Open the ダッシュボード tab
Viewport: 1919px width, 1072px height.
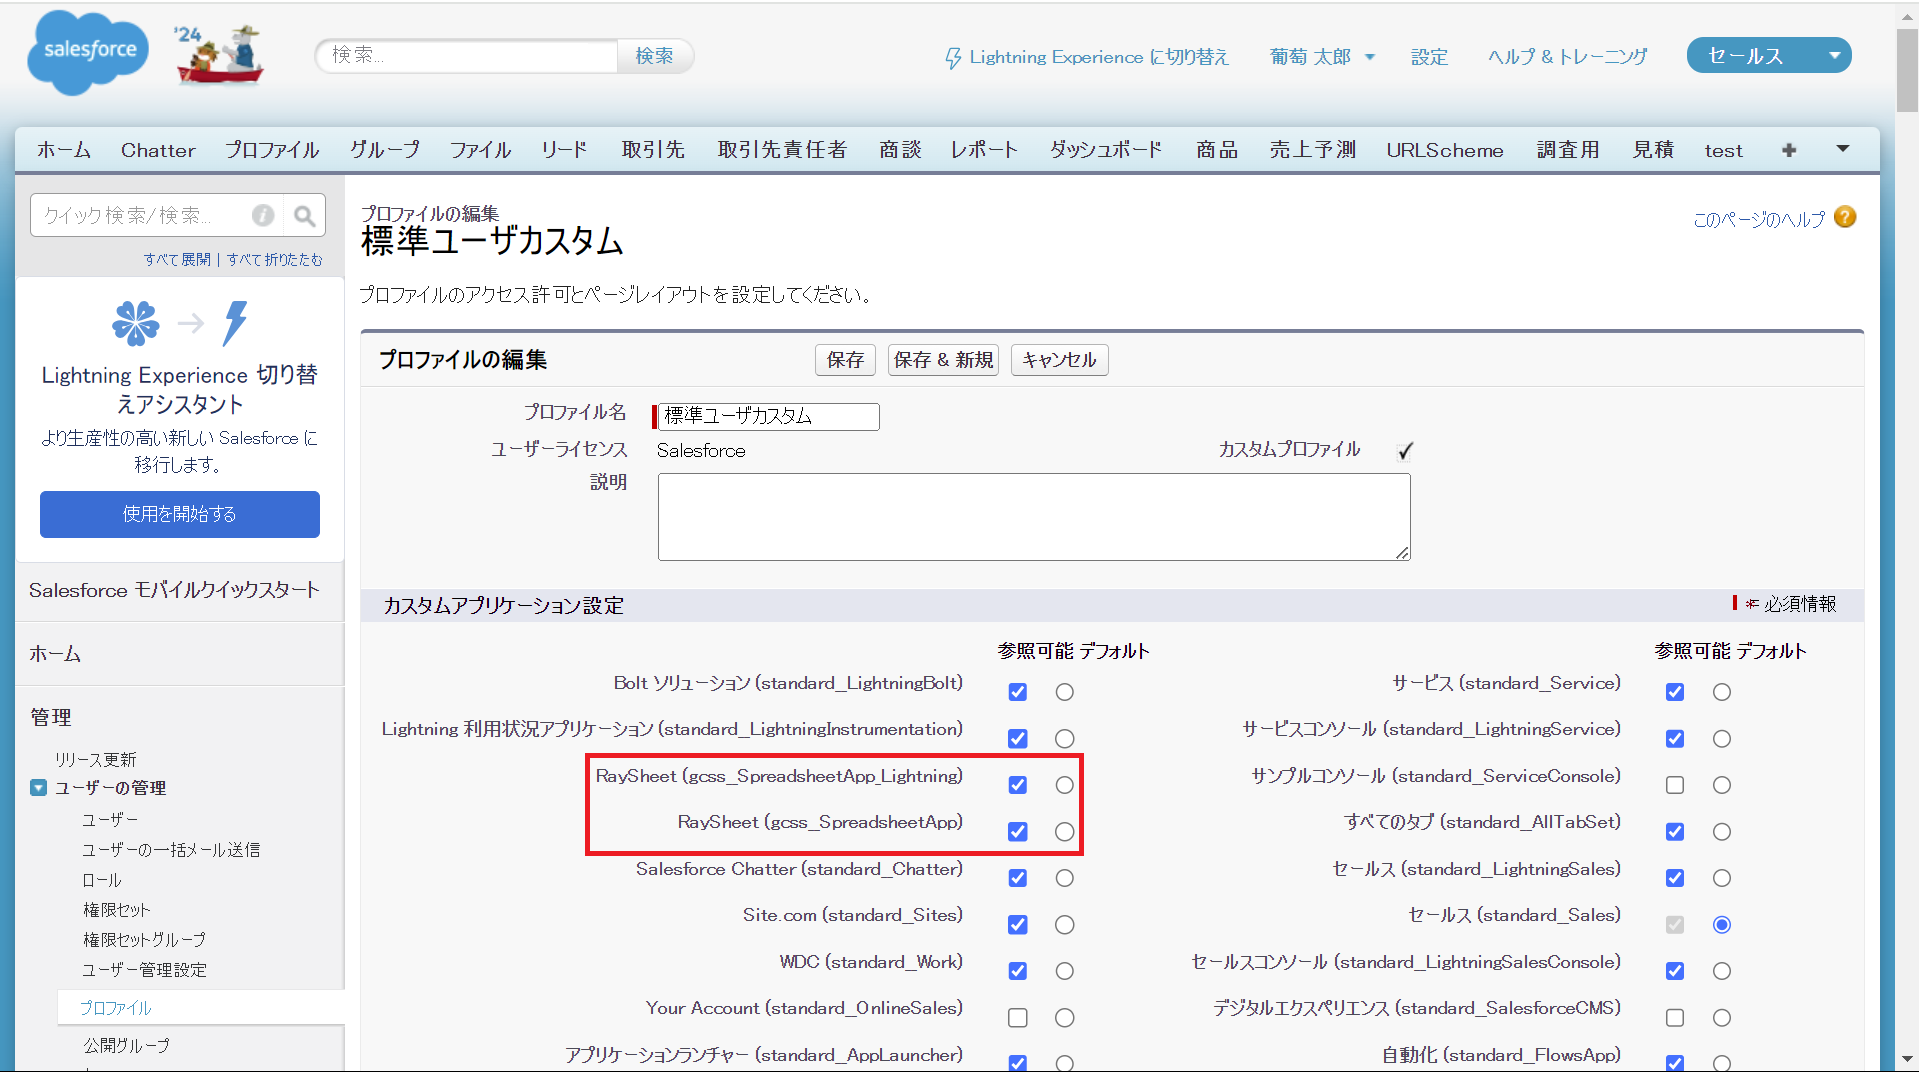(1106, 150)
